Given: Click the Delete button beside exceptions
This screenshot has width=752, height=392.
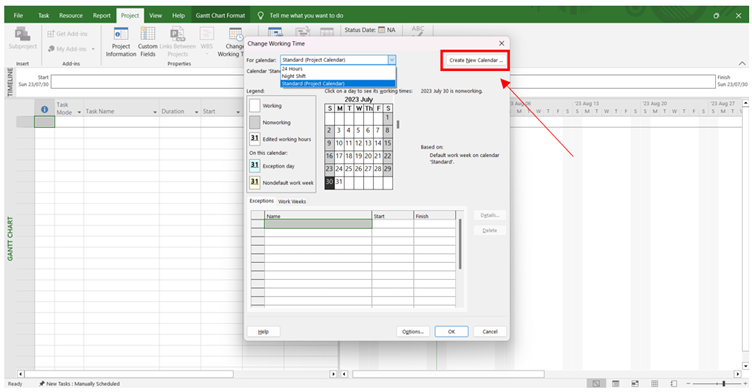Looking at the screenshot, I should click(490, 230).
